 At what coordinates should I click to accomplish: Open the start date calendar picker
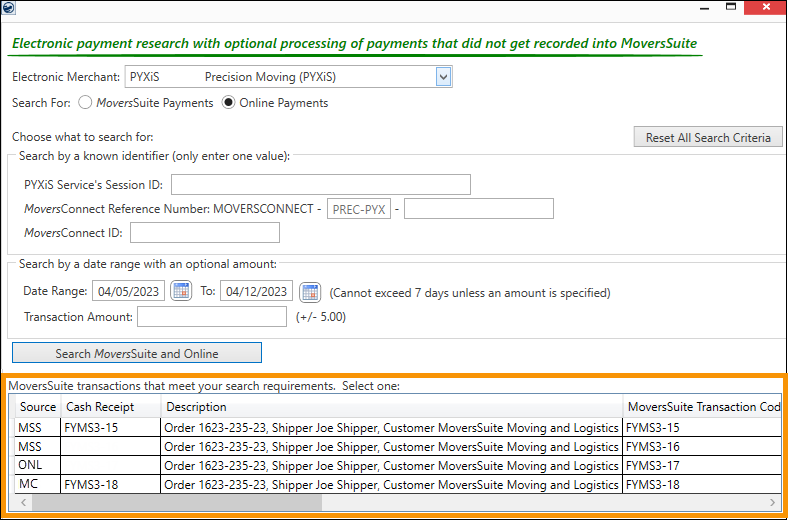pyautogui.click(x=181, y=292)
